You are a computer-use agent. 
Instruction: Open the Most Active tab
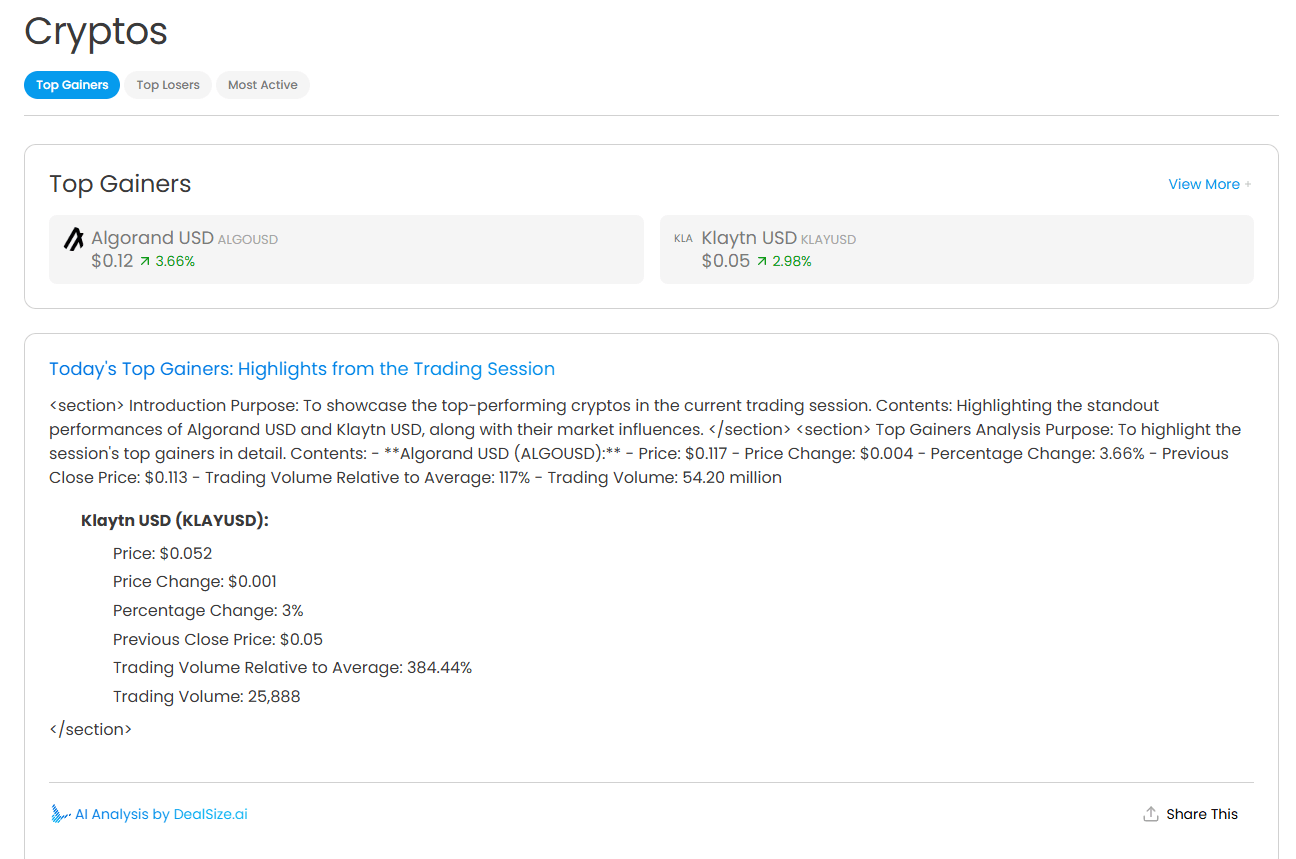coord(263,85)
